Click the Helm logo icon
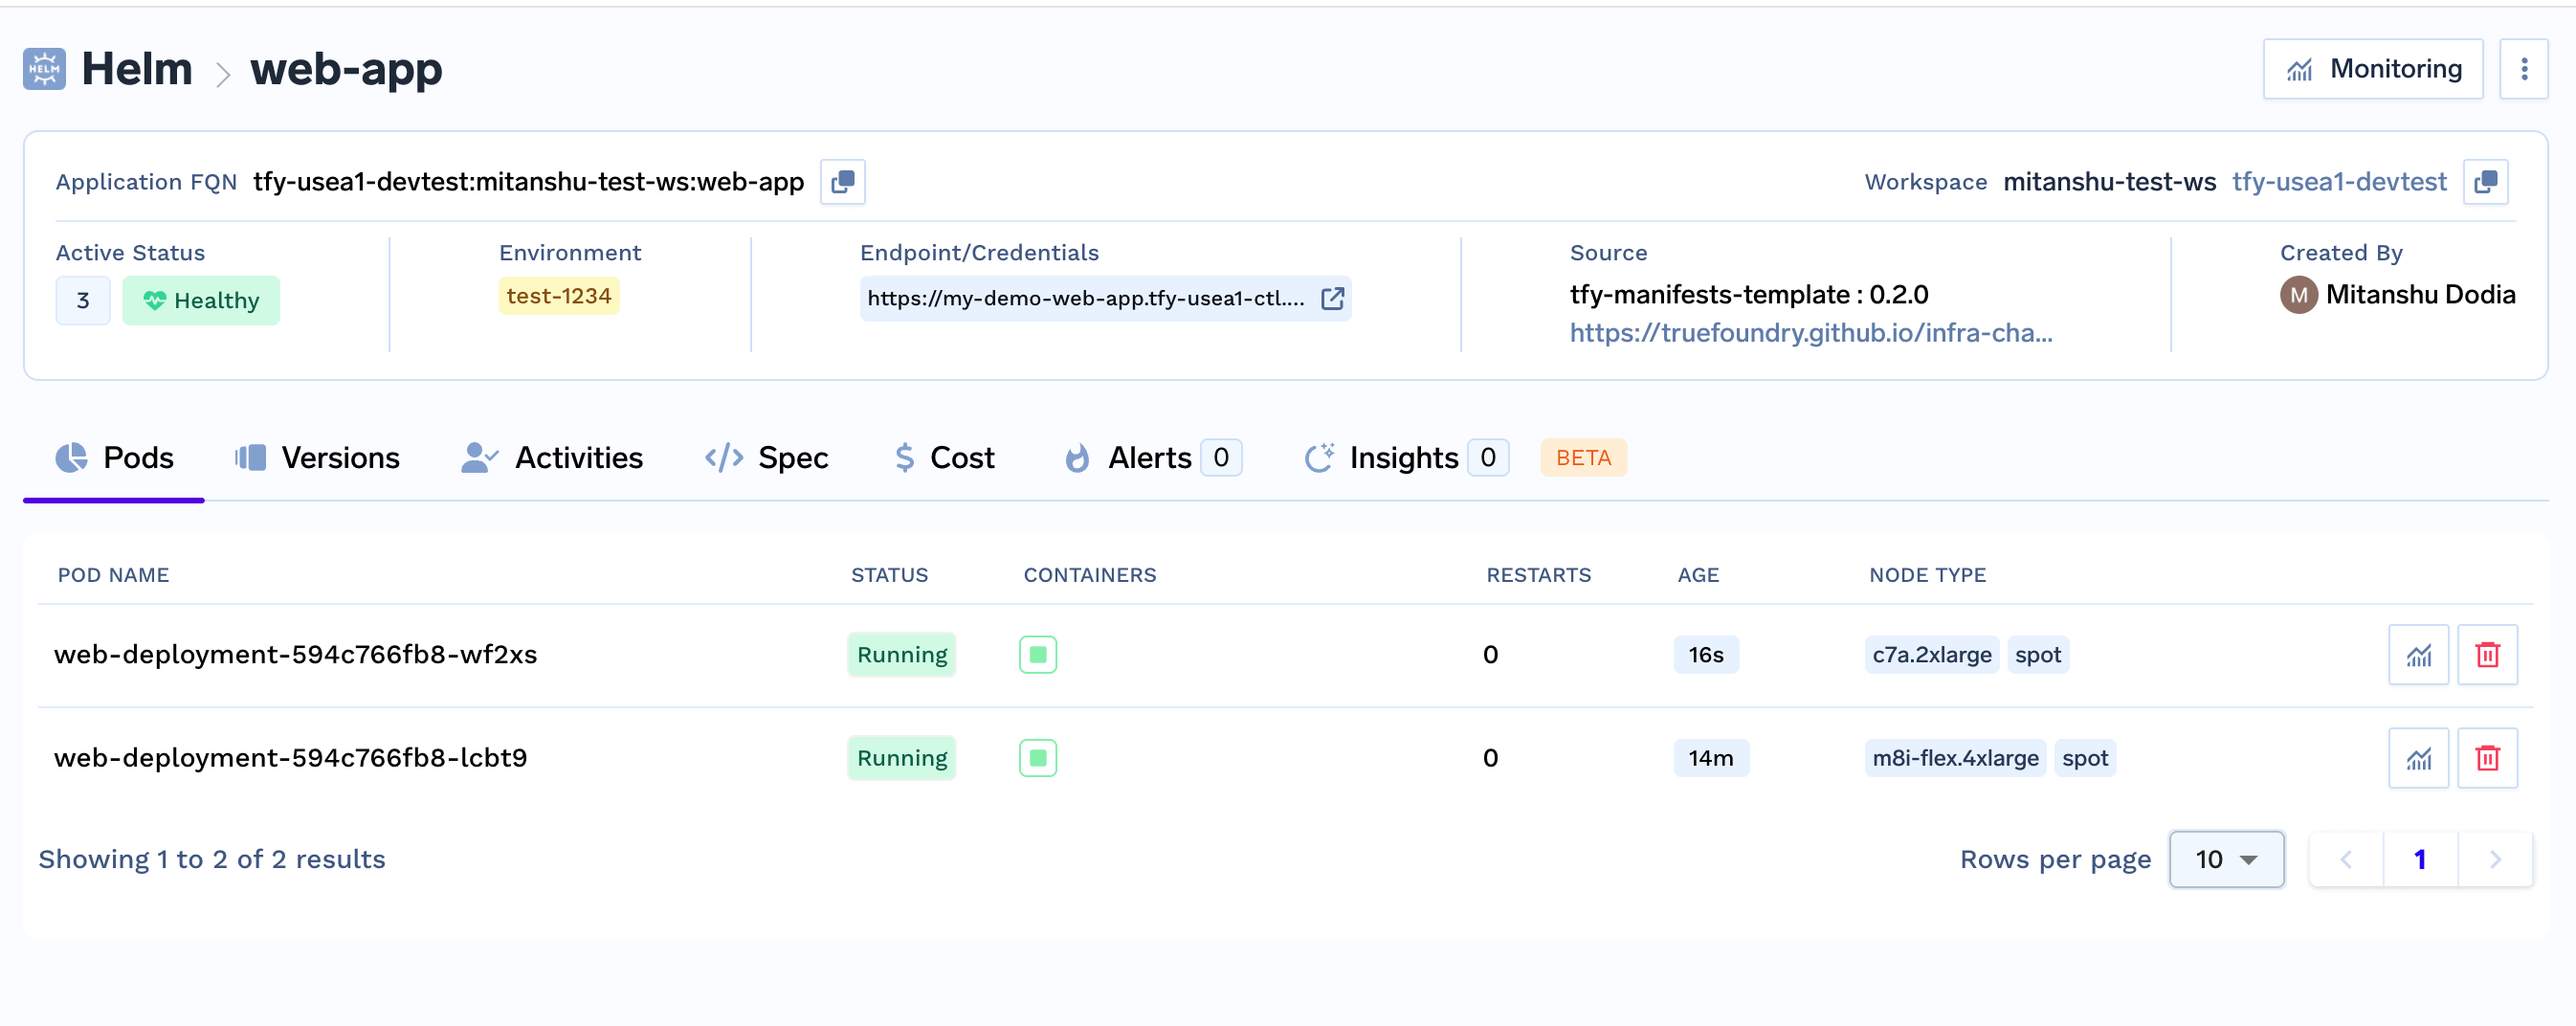The height and width of the screenshot is (1026, 2576). pyautogui.click(x=44, y=69)
